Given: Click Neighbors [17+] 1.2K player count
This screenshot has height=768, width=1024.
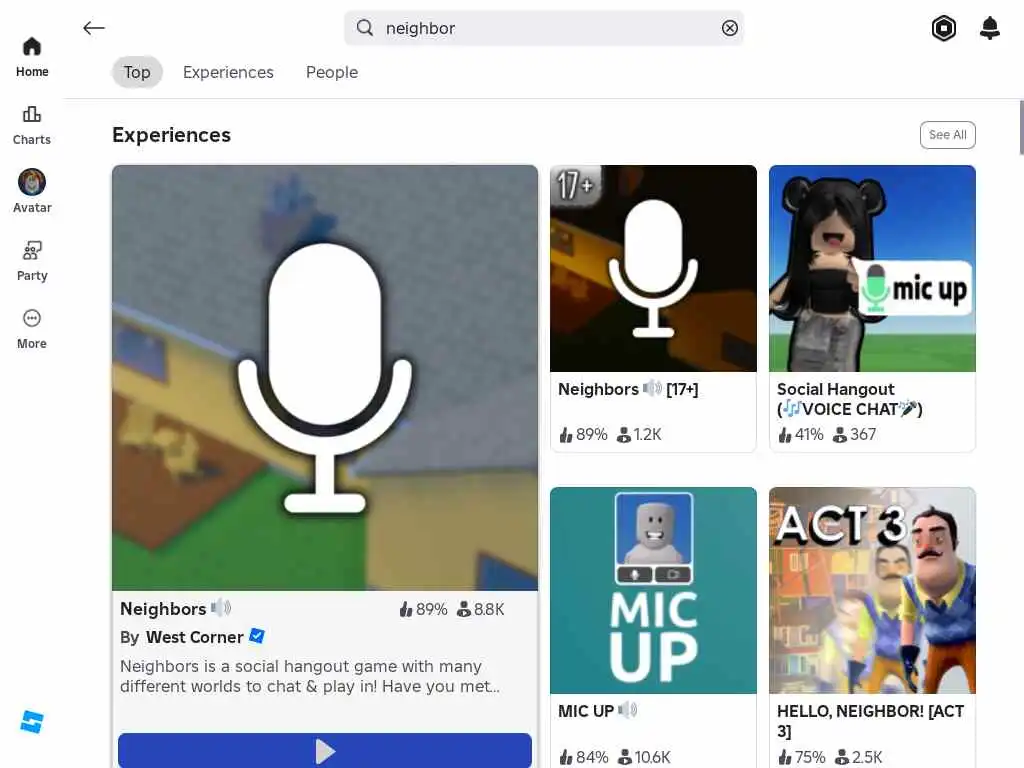Looking at the screenshot, I should pyautogui.click(x=639, y=434).
